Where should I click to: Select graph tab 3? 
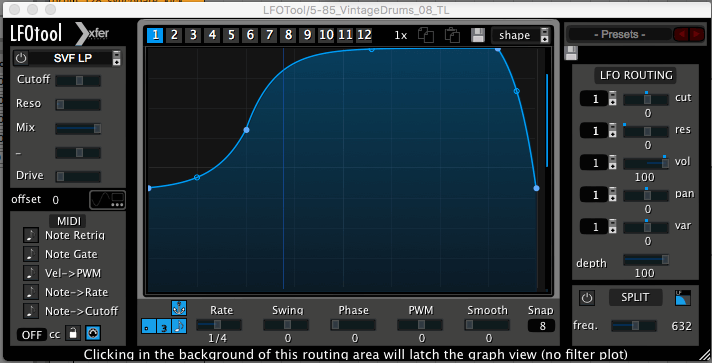pos(193,35)
